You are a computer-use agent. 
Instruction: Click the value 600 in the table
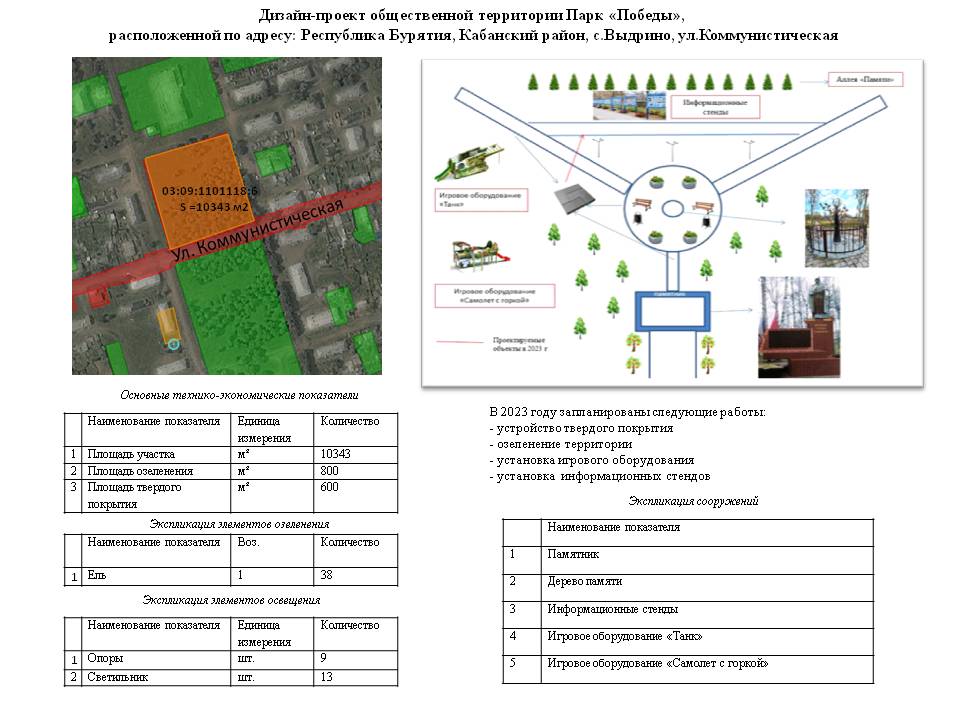[329, 487]
